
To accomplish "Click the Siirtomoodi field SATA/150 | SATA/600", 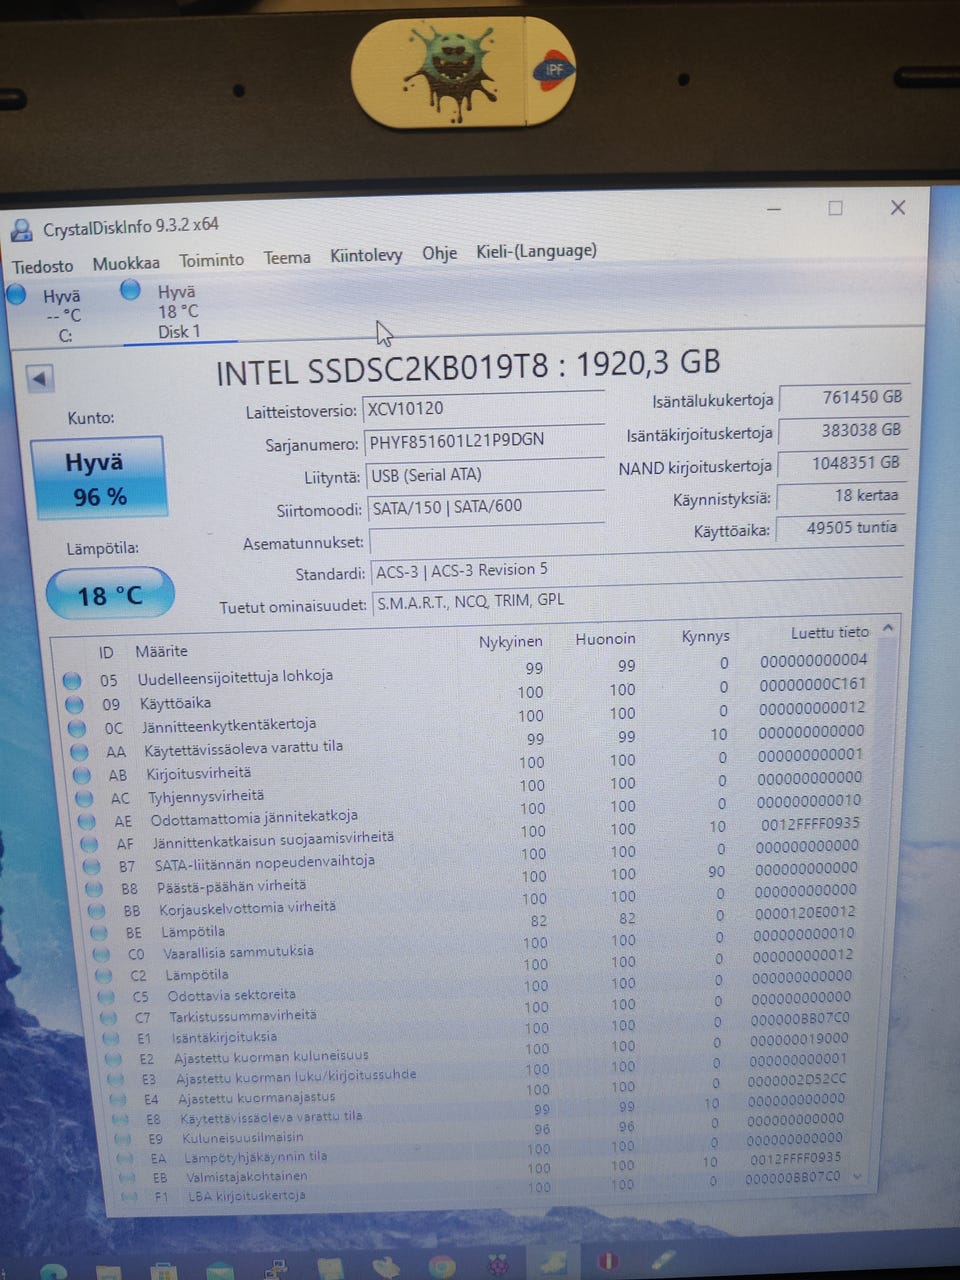I will click(486, 506).
